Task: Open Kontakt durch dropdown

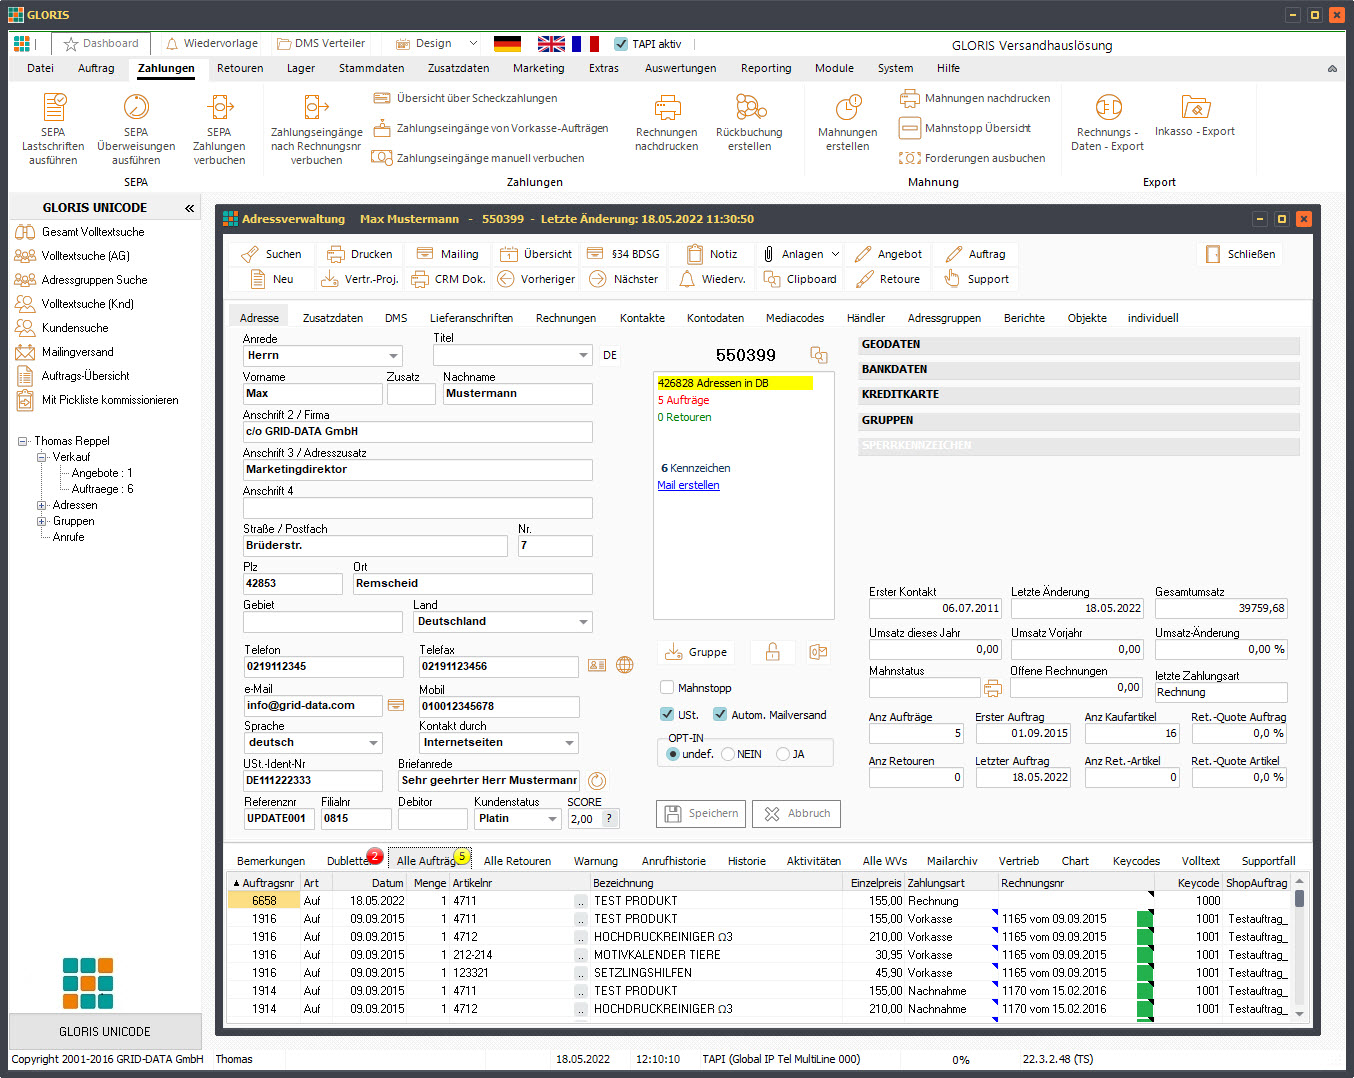Action: pyautogui.click(x=570, y=743)
